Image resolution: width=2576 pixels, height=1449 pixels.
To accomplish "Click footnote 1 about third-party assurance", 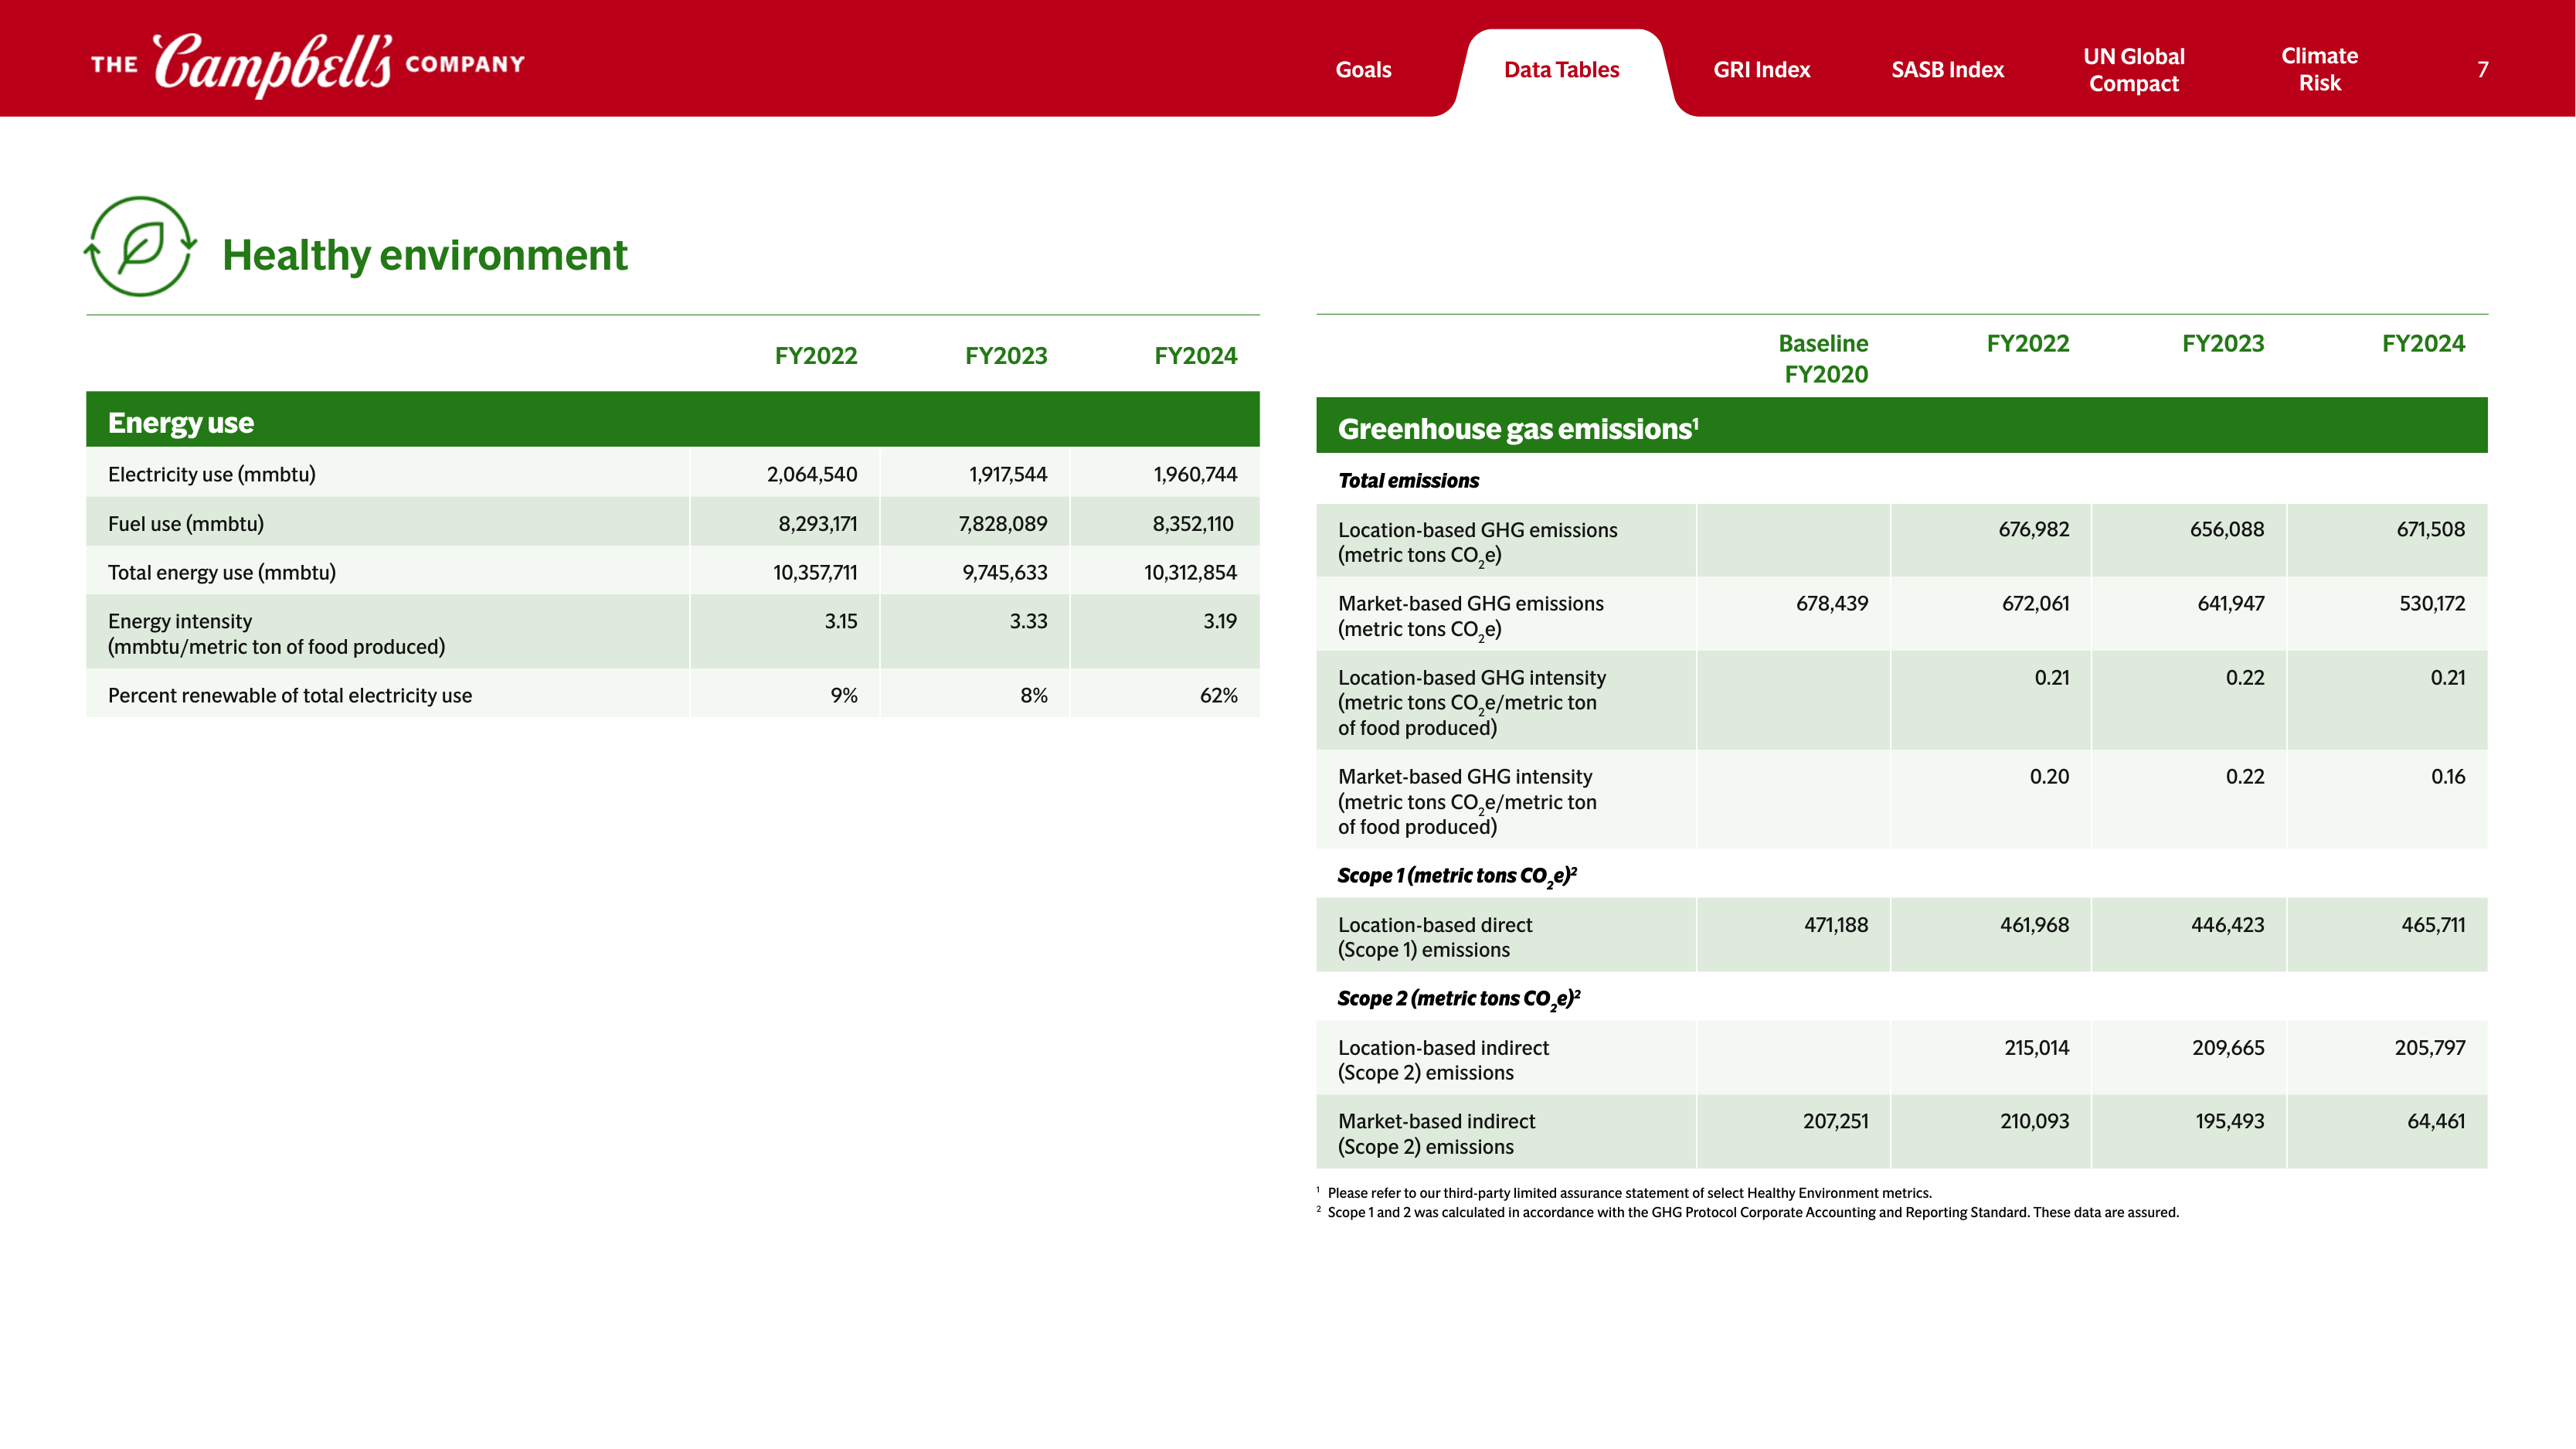I will [1624, 1192].
